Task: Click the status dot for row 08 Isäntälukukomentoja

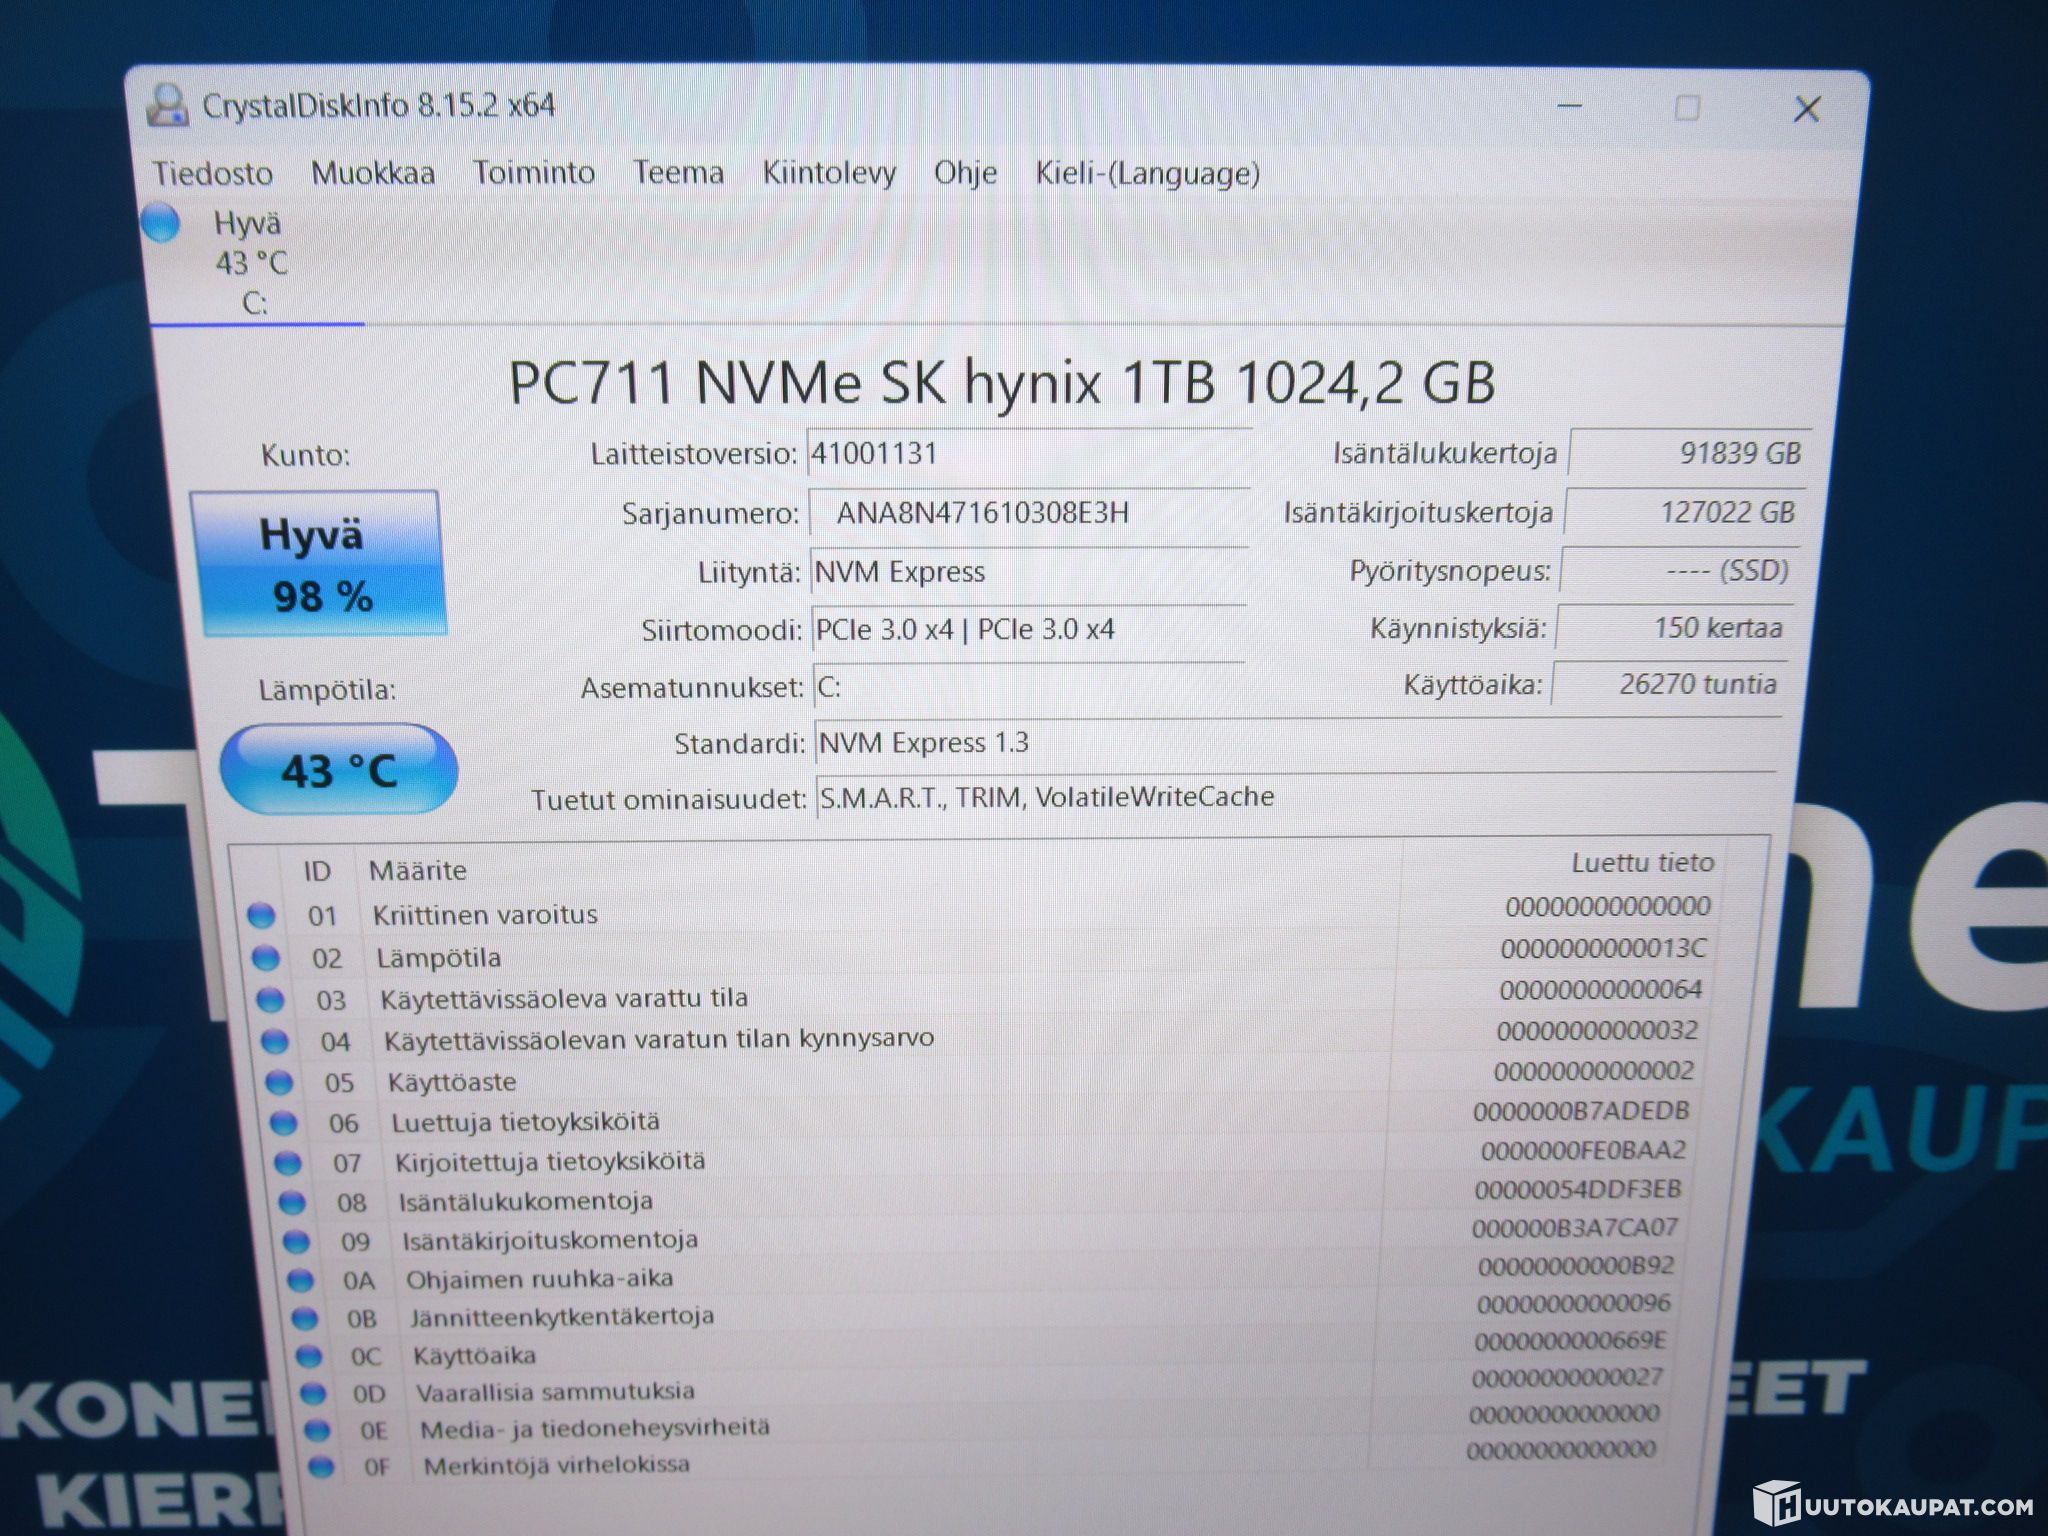Action: pyautogui.click(x=292, y=1202)
